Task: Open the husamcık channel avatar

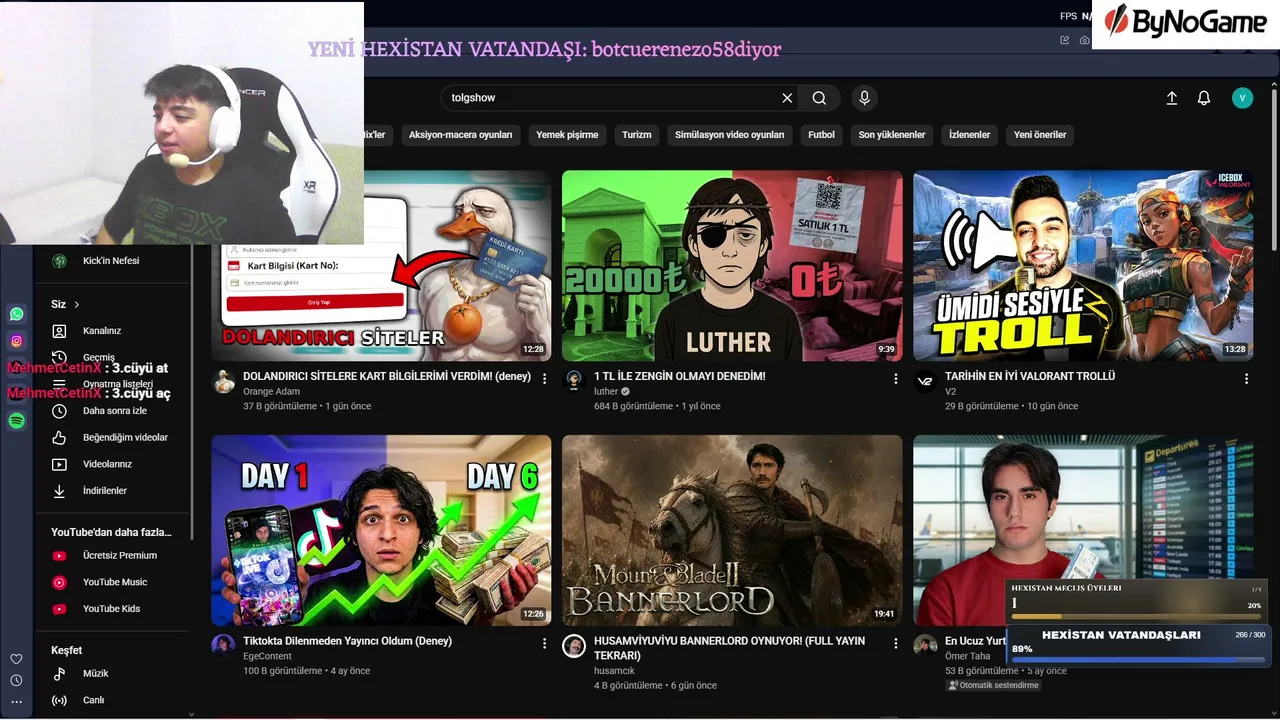Action: coord(574,645)
